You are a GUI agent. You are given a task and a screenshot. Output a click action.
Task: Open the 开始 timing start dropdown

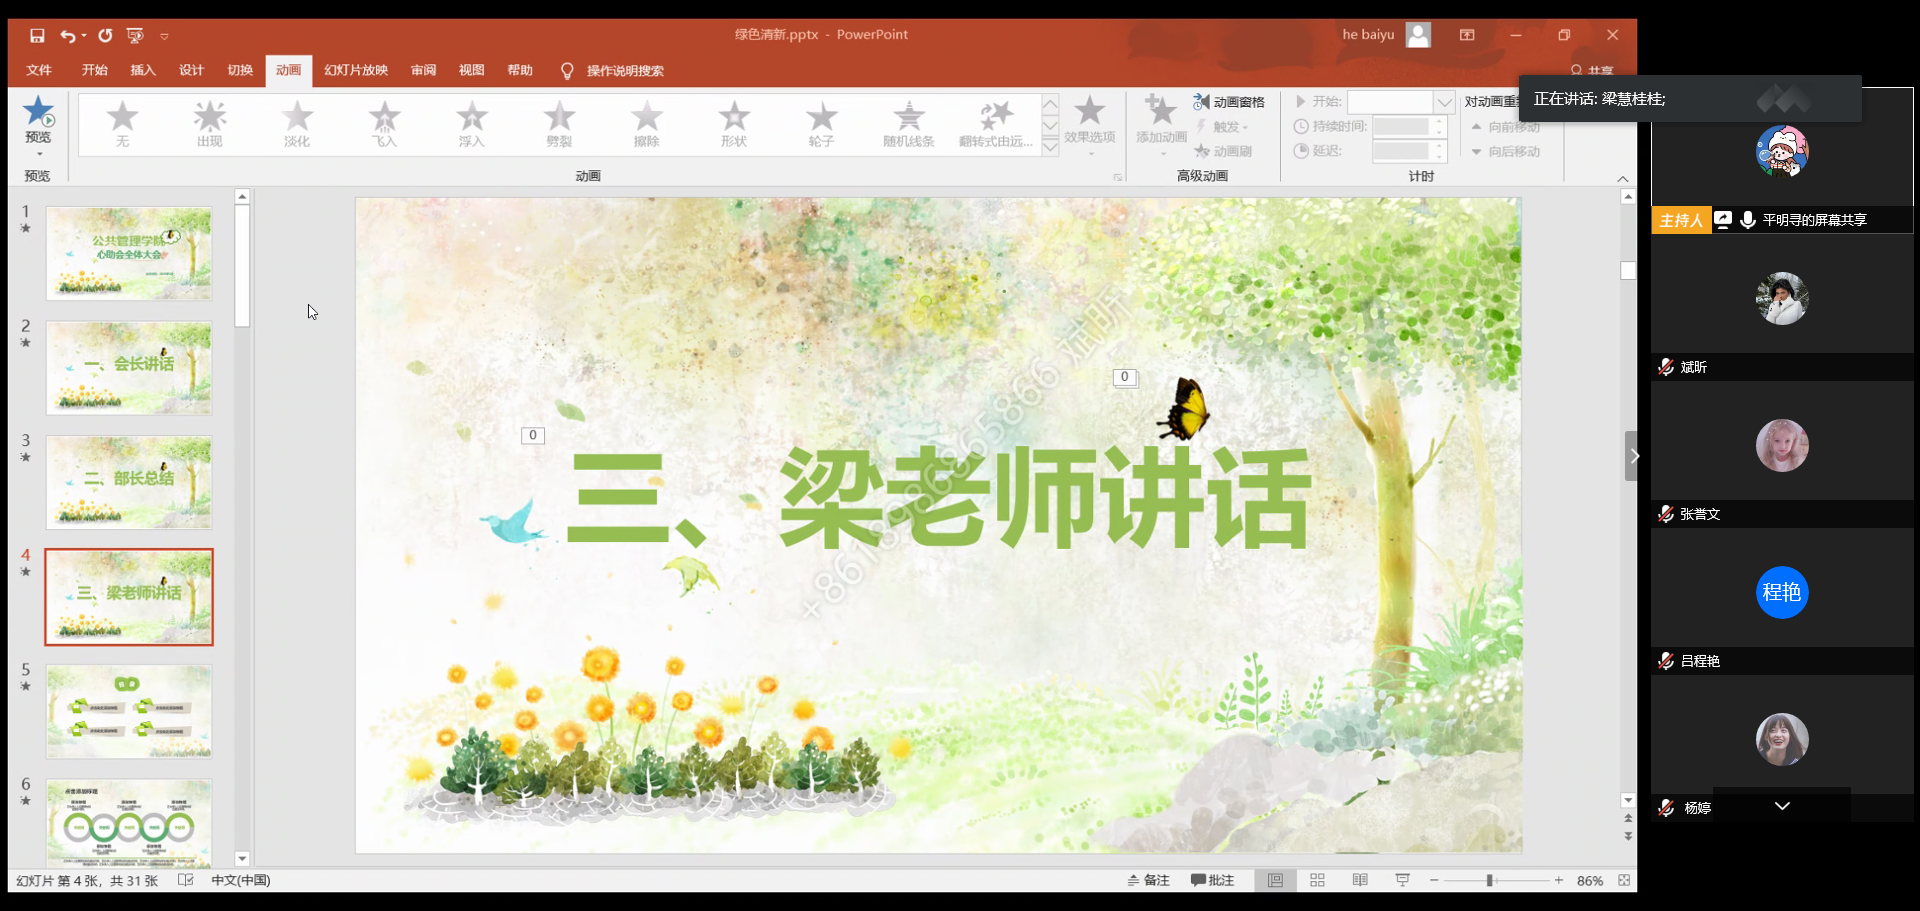[1444, 102]
